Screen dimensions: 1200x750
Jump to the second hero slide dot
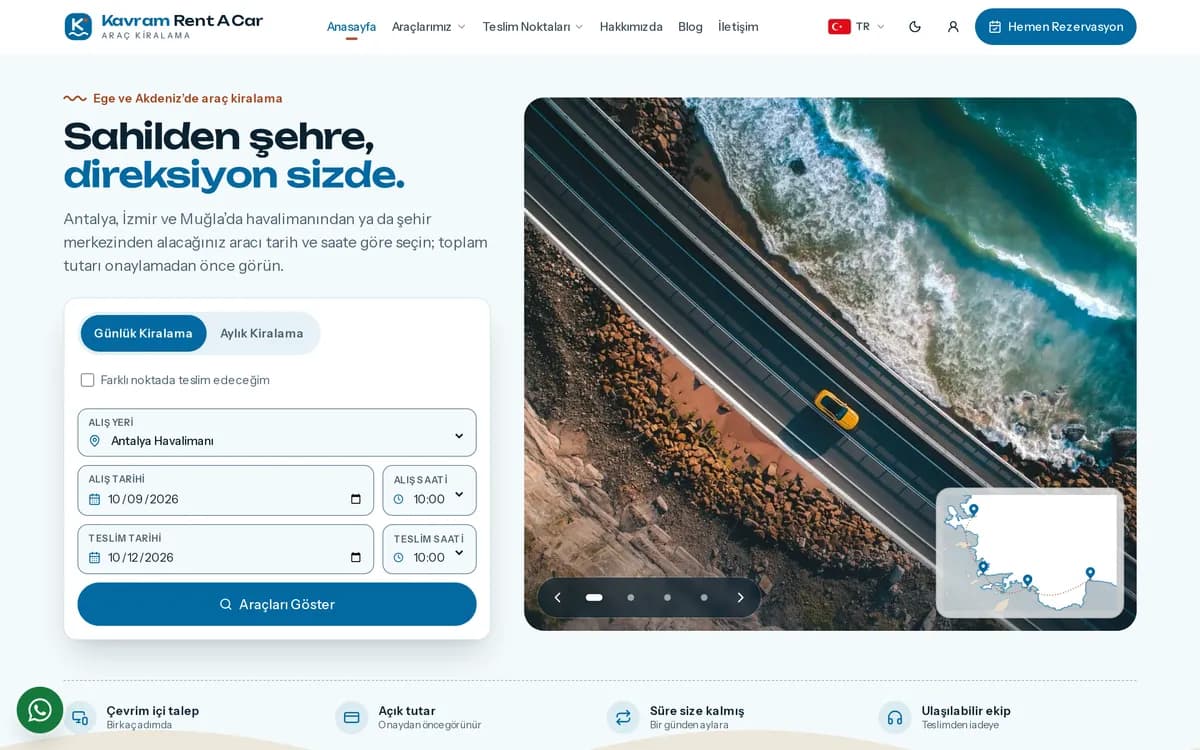[631, 598]
